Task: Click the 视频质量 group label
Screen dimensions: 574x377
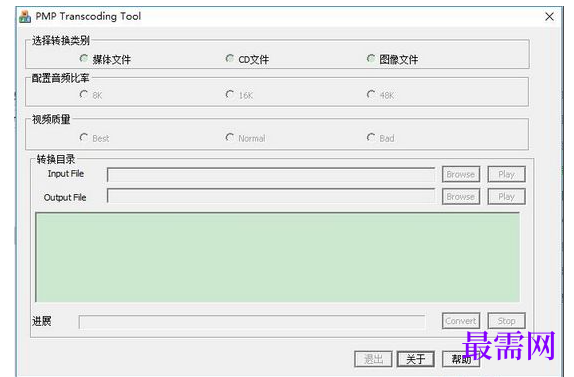Action: pos(51,119)
